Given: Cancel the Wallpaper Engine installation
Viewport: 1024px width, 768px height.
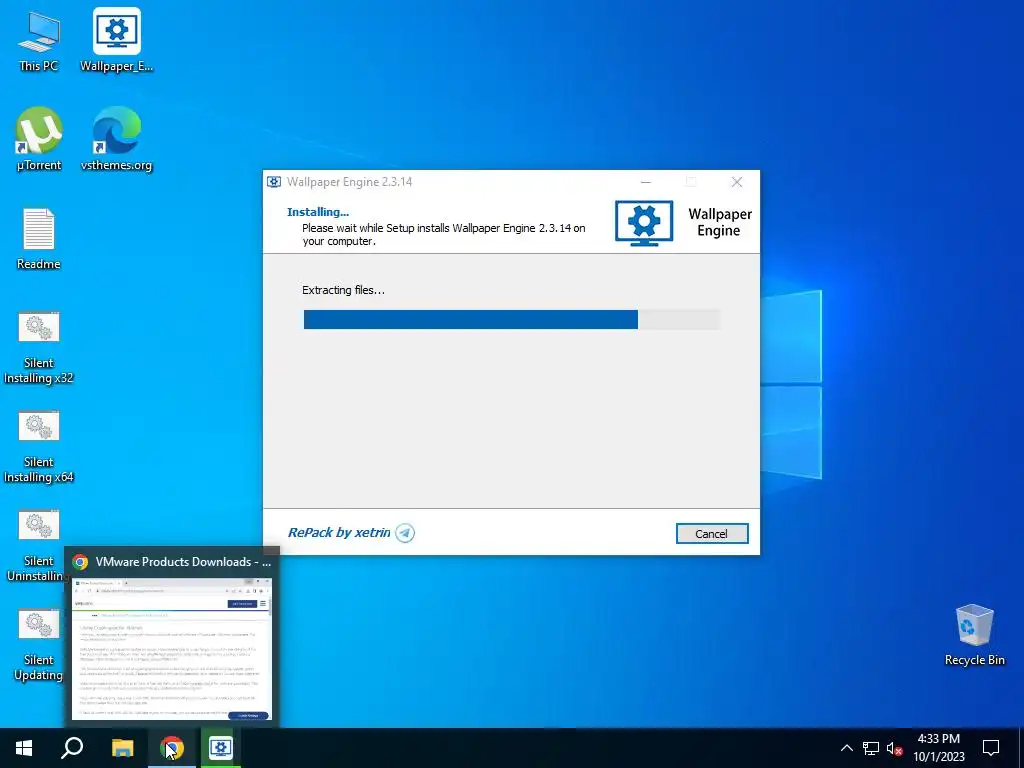Looking at the screenshot, I should coord(712,534).
